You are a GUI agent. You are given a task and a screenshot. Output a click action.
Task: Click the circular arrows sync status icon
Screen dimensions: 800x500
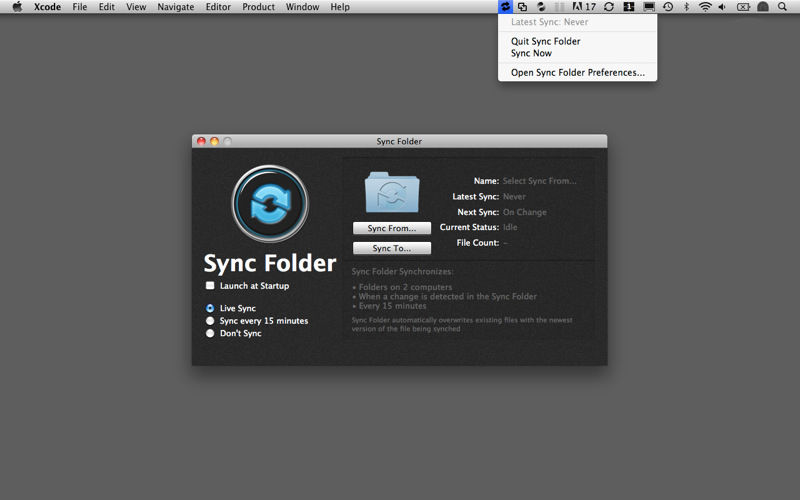point(609,7)
